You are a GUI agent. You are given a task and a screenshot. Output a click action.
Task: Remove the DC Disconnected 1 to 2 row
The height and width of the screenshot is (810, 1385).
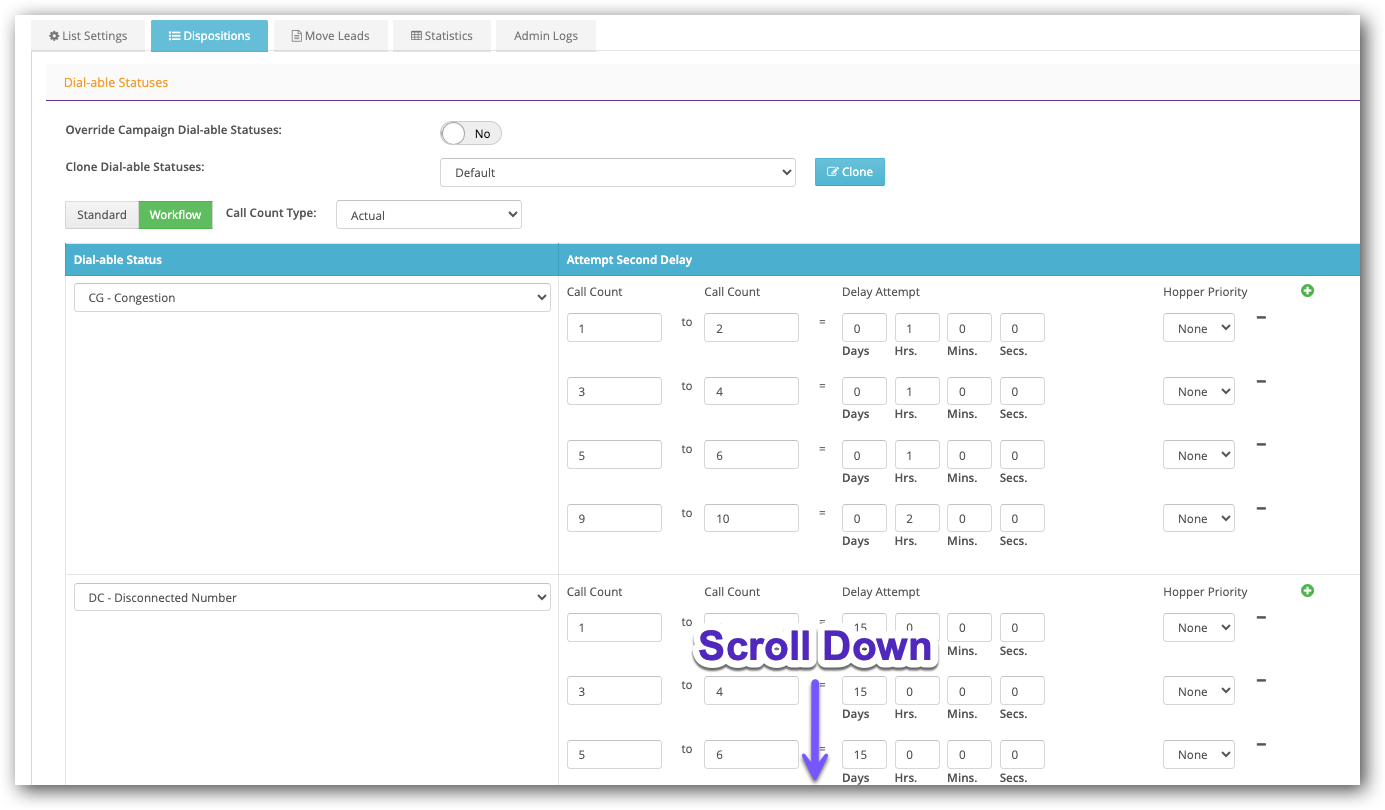[x=1261, y=618]
